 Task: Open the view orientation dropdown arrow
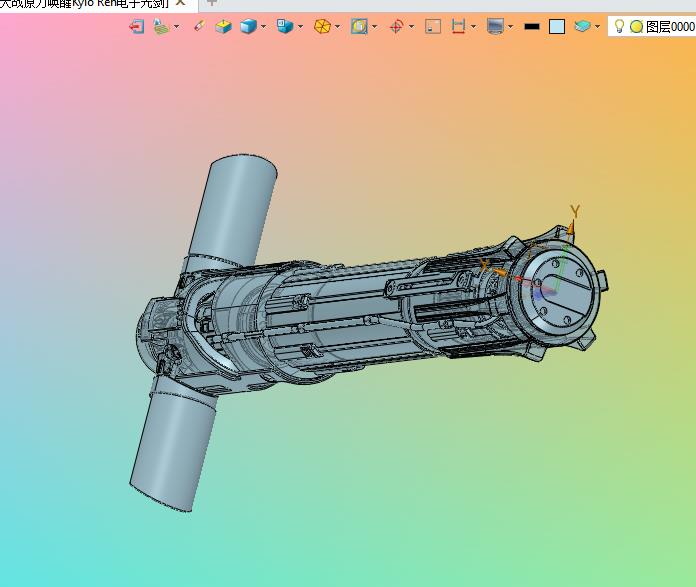click(301, 27)
